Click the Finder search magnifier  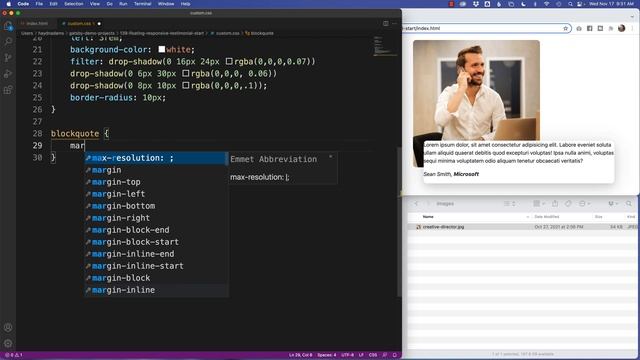629,203
